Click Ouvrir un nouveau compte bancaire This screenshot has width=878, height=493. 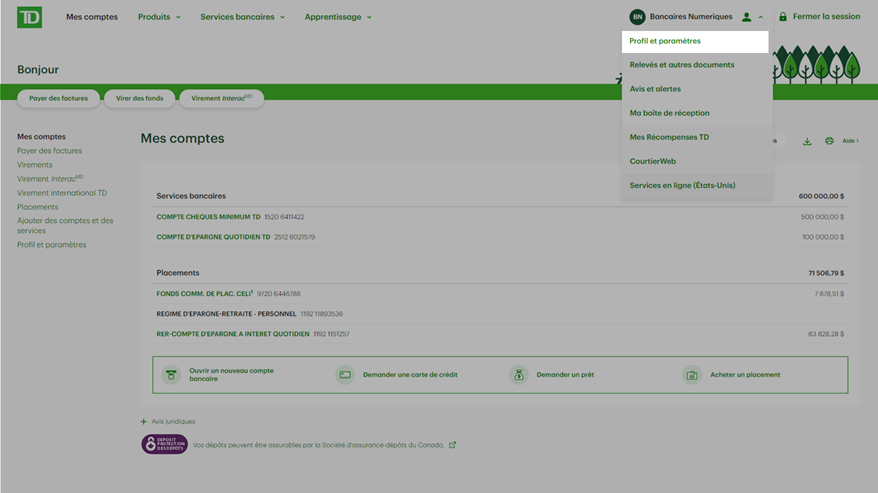(231, 375)
